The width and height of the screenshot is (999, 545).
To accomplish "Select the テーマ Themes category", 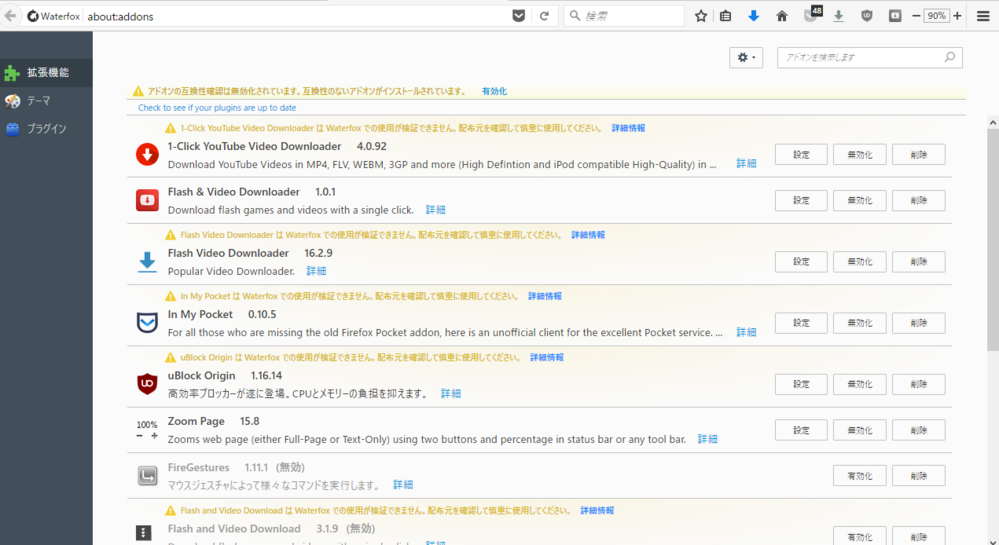I will click(46, 101).
